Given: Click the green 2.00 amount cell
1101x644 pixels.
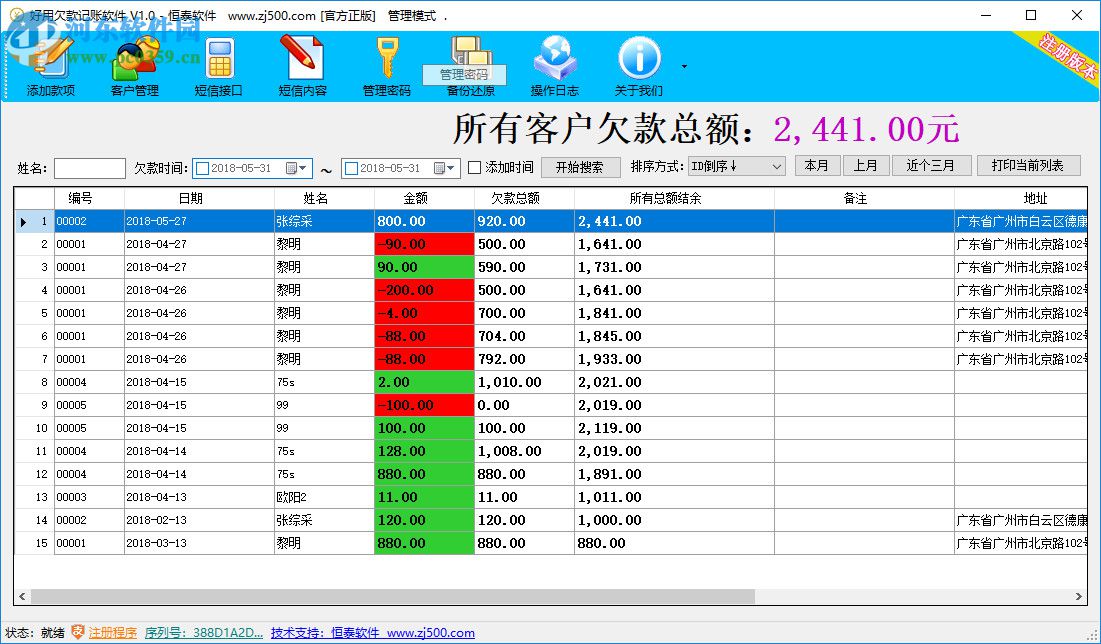Looking at the screenshot, I should 424,382.
